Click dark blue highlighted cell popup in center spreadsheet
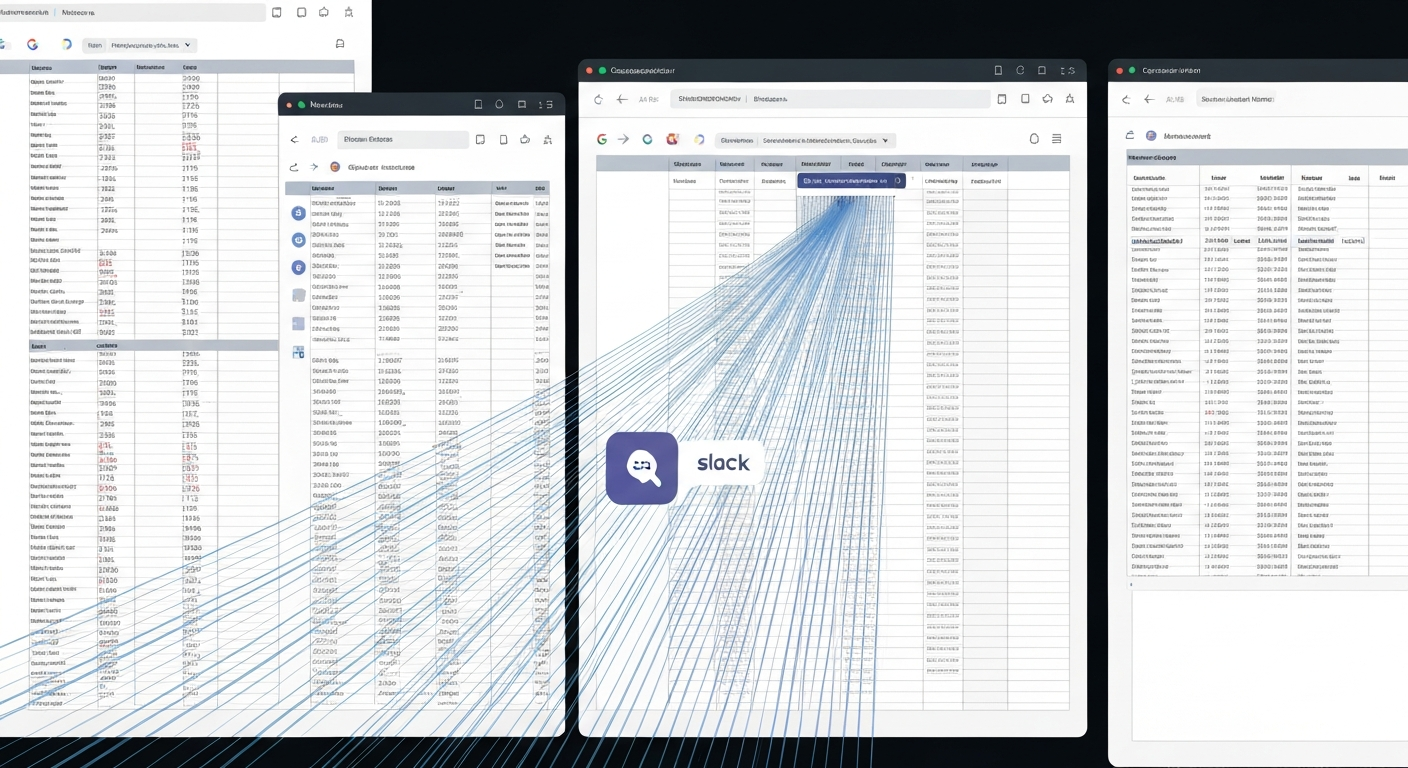Viewport: 1408px width, 768px height. point(850,181)
